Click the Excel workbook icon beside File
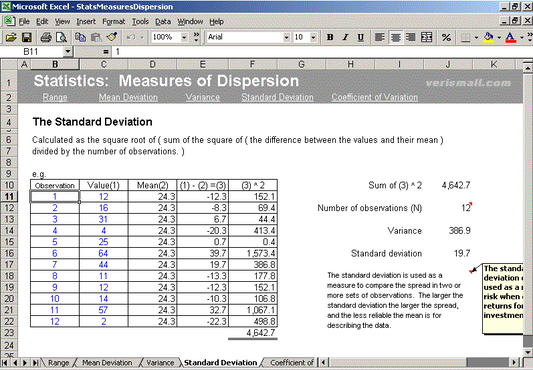533x370 pixels. pyautogui.click(x=9, y=21)
